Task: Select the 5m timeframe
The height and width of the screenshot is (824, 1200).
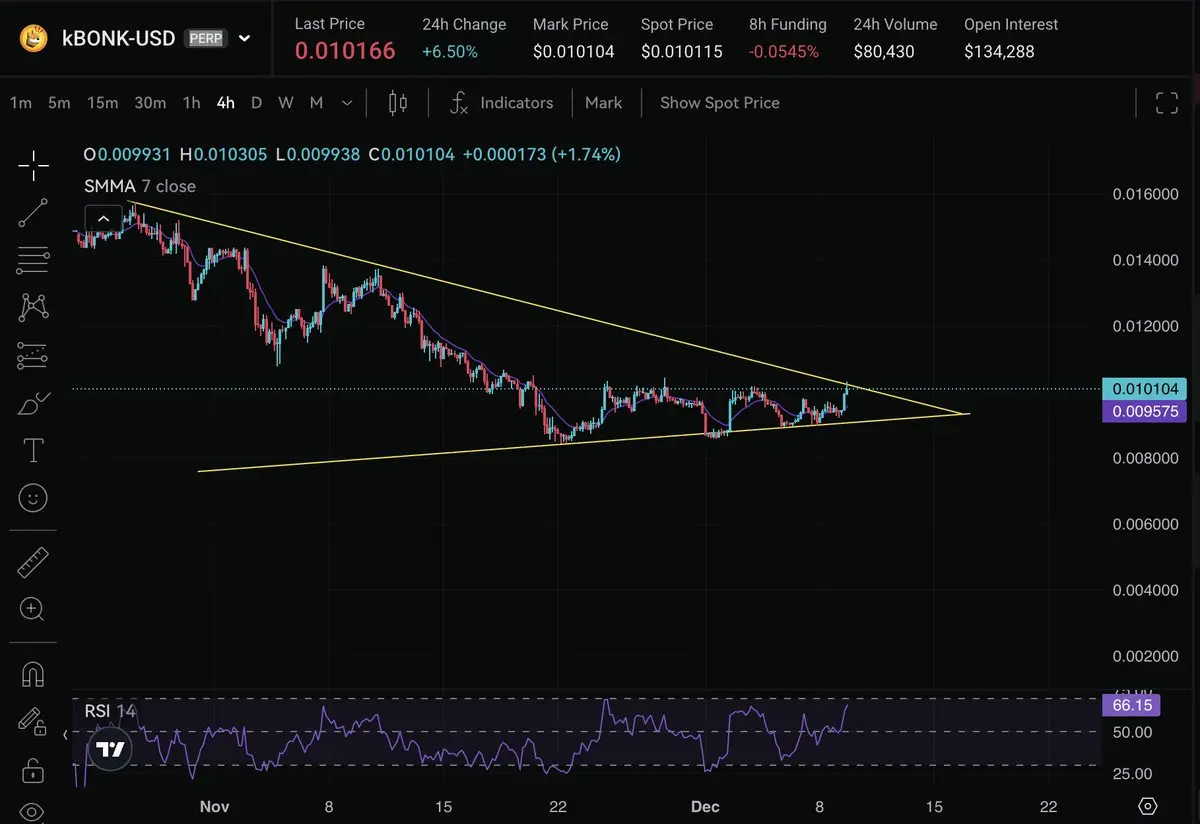Action: [x=59, y=103]
